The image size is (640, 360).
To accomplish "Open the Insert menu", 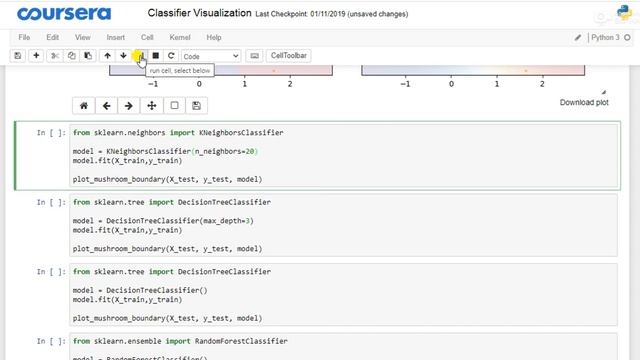I will (116, 37).
